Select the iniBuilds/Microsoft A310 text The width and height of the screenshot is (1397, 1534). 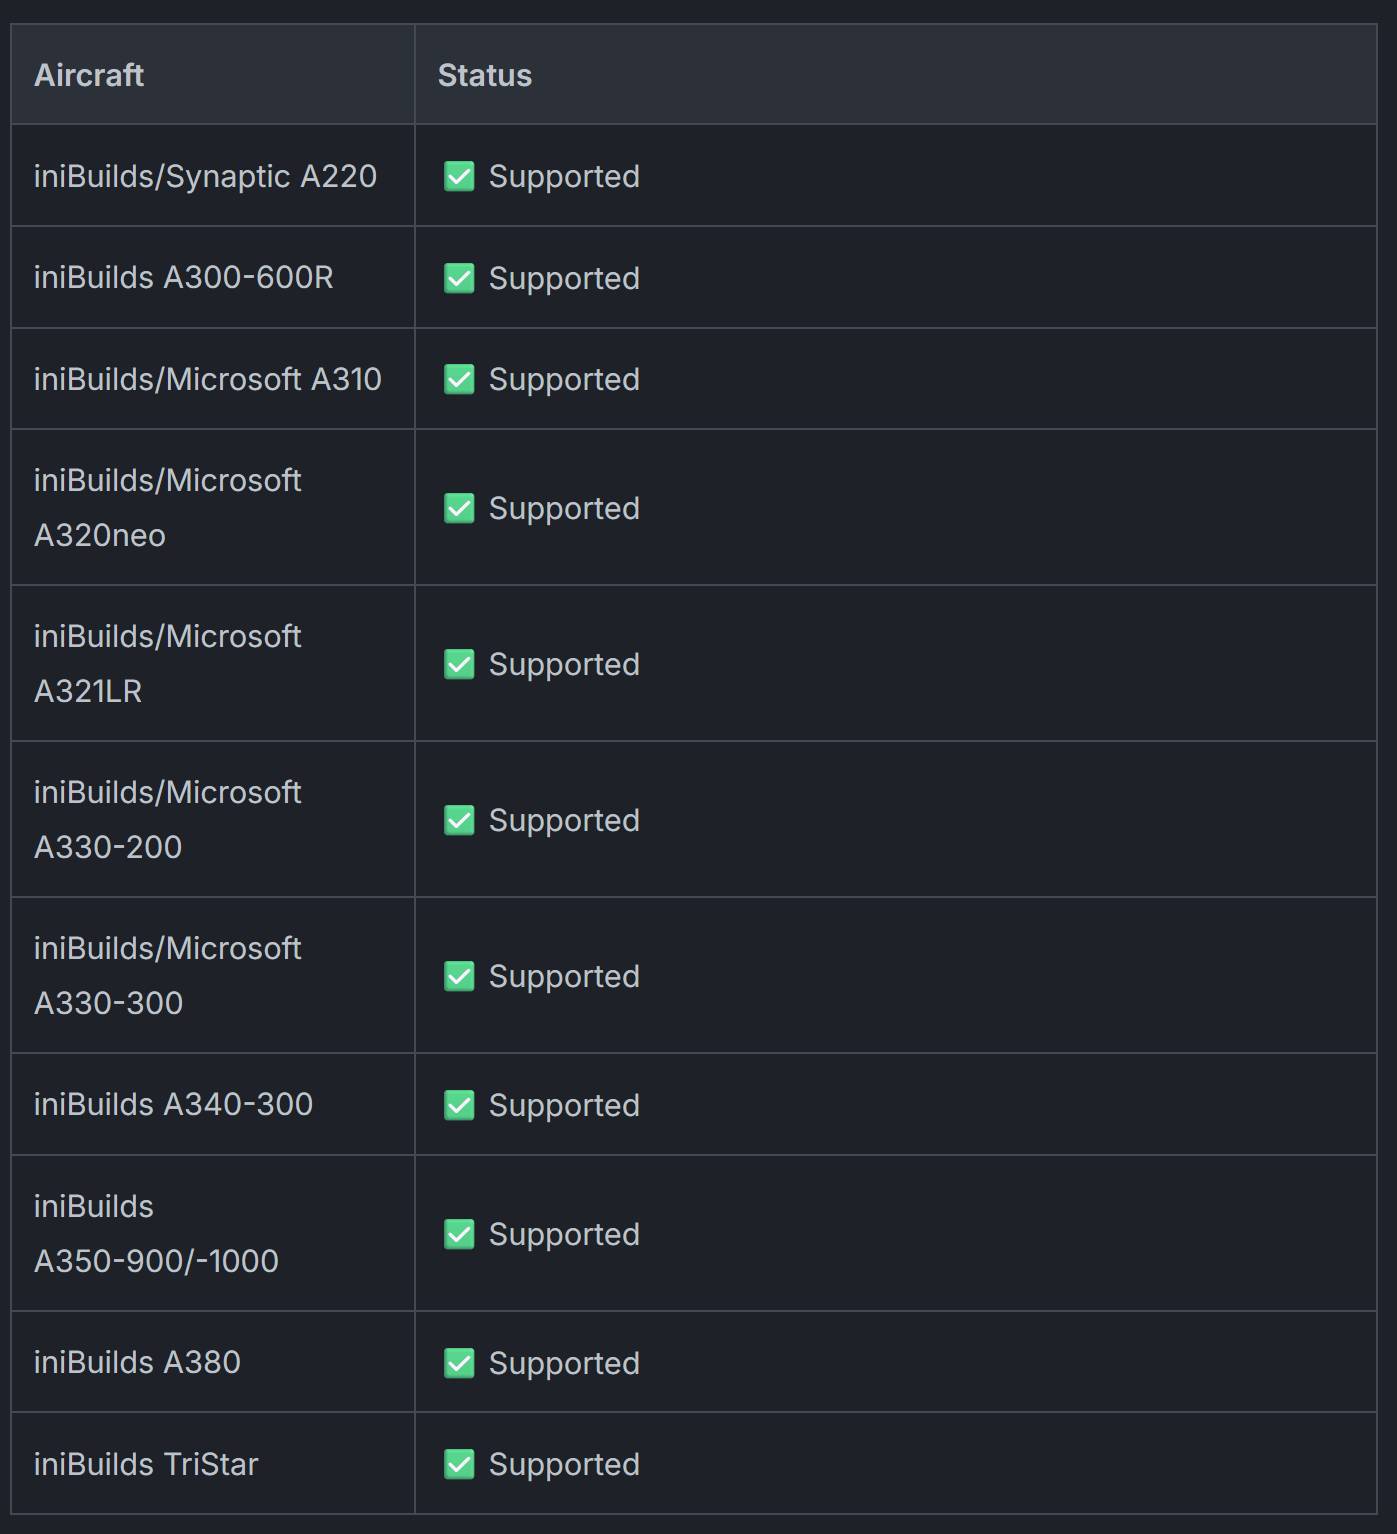coord(208,379)
